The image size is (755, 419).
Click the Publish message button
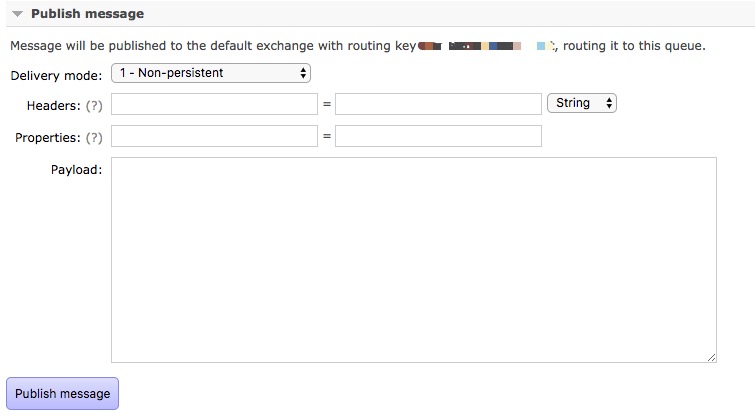click(62, 393)
